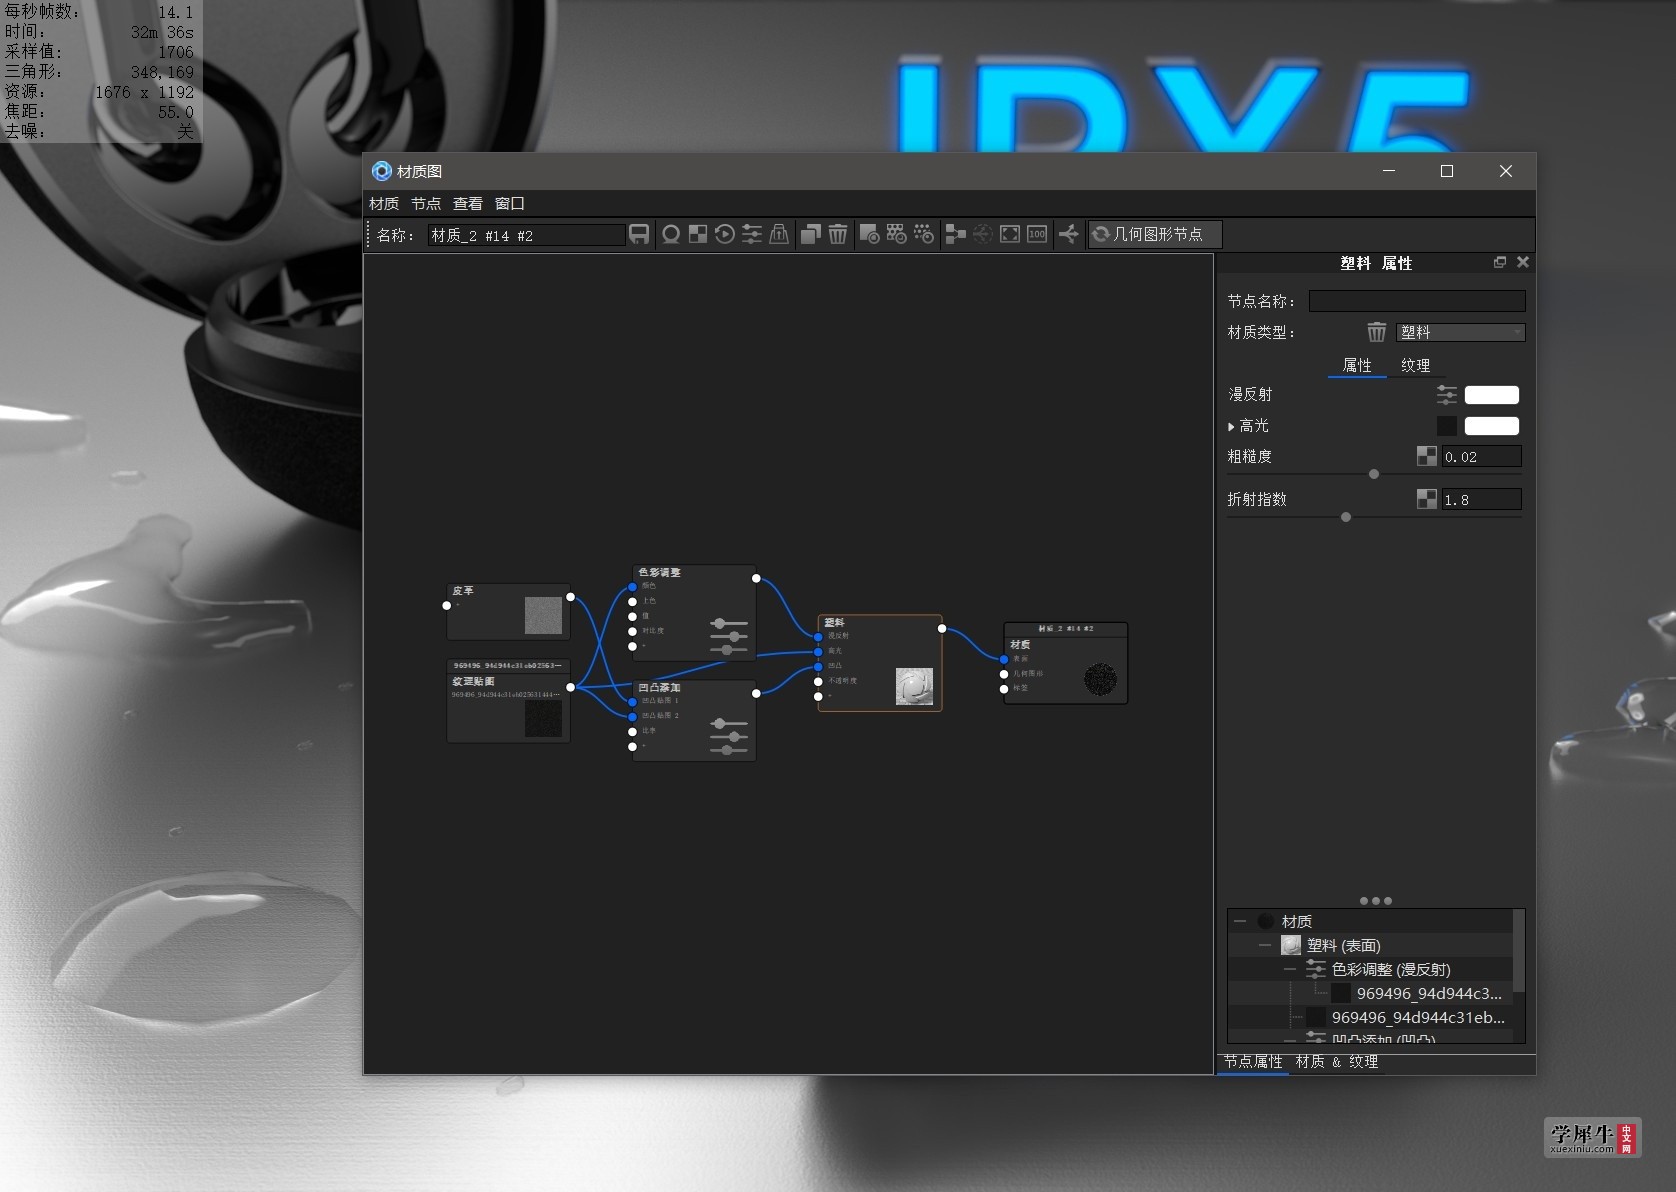Click the 几何图形节点 button

[1154, 234]
